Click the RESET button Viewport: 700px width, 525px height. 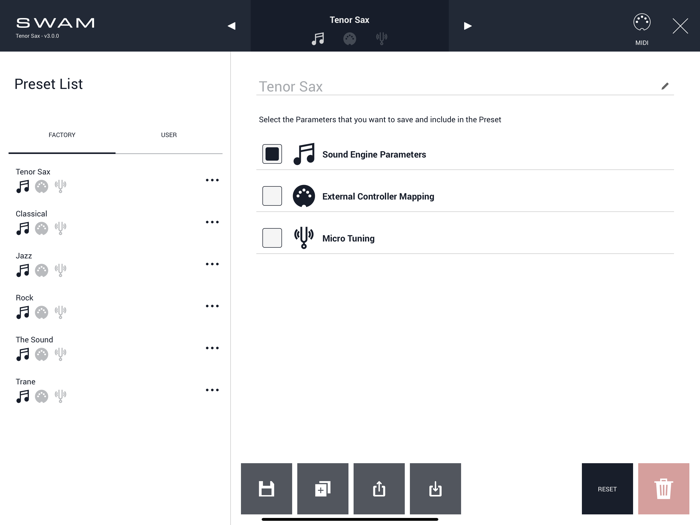click(x=607, y=489)
